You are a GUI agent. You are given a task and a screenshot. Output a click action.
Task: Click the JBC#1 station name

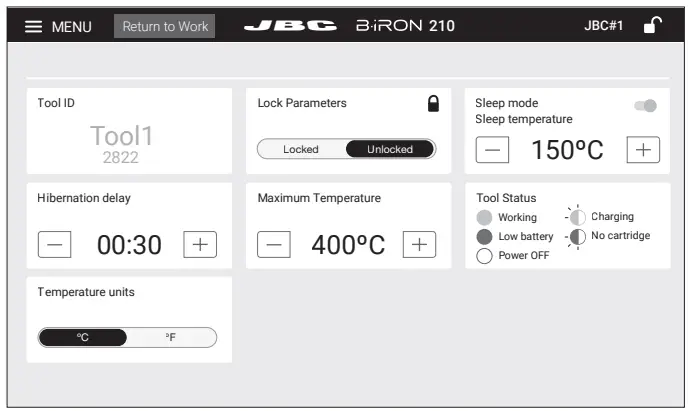click(603, 25)
